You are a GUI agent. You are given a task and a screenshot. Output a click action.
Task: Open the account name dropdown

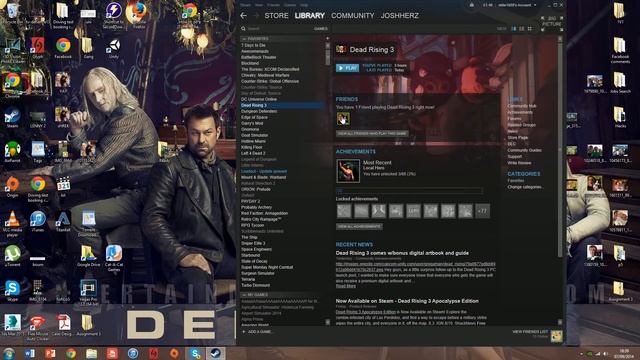click(517, 5)
